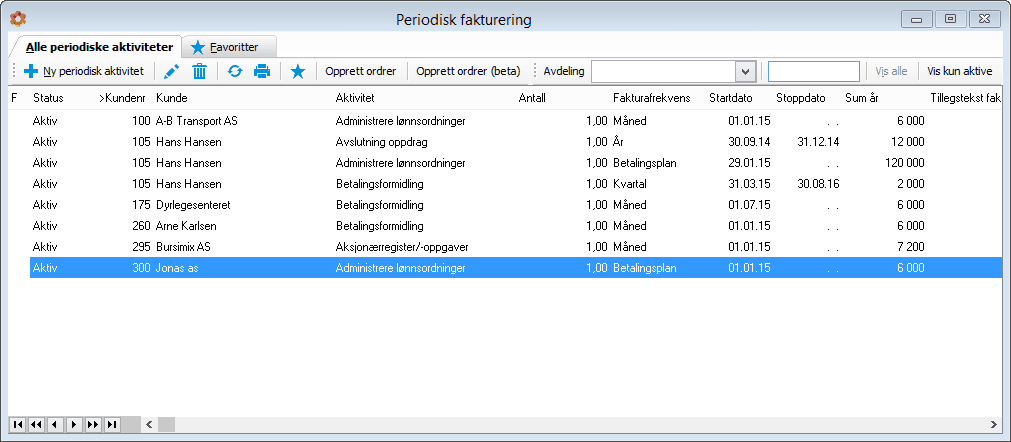Jump back page double-left navigation button
The height and width of the screenshot is (442, 1011).
(36, 424)
